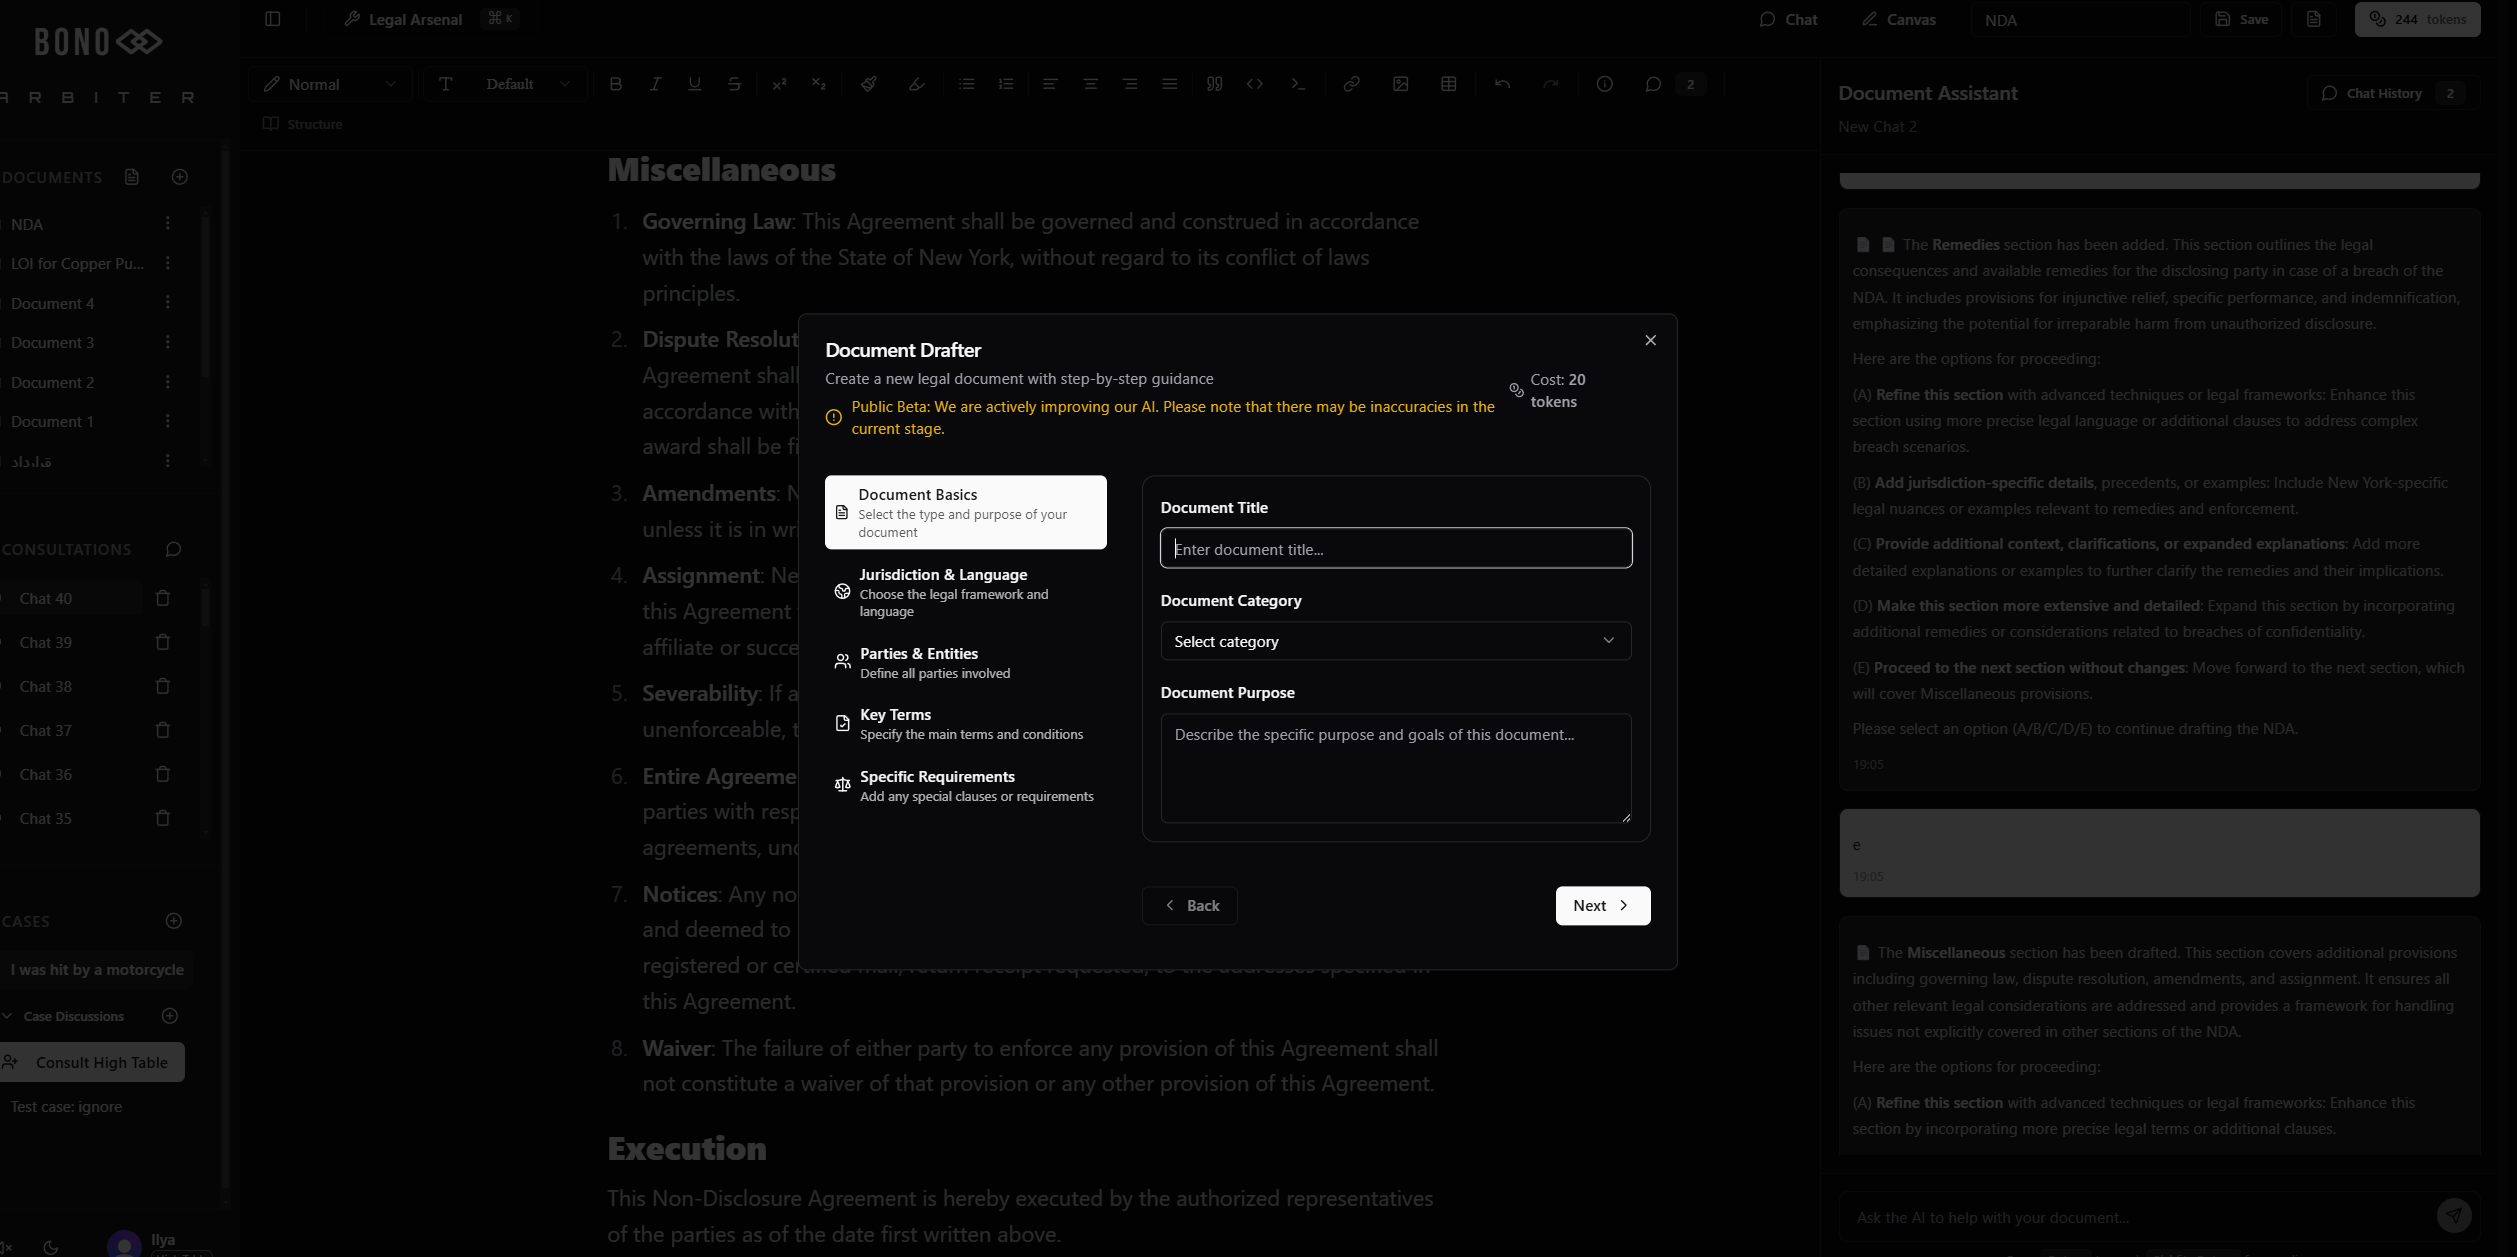Click the insert link icon

[1351, 84]
